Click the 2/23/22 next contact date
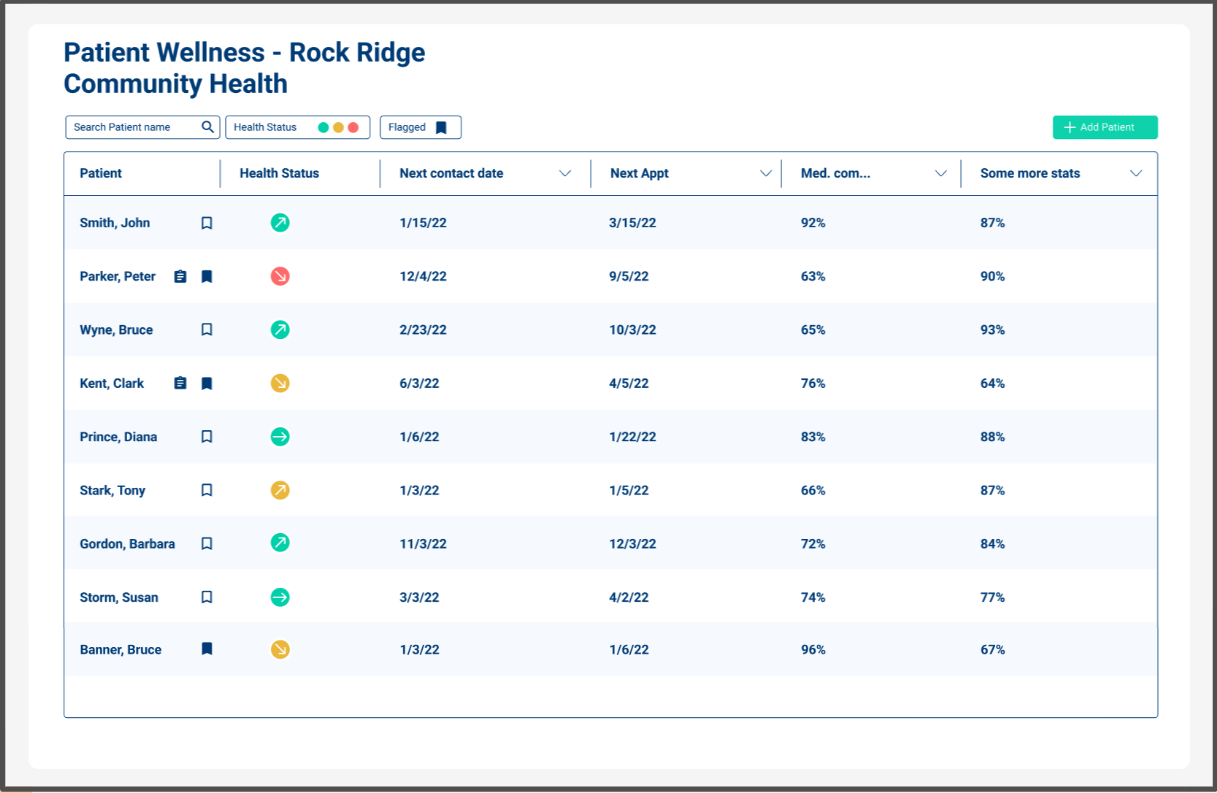1217x793 pixels. pyautogui.click(x=423, y=330)
